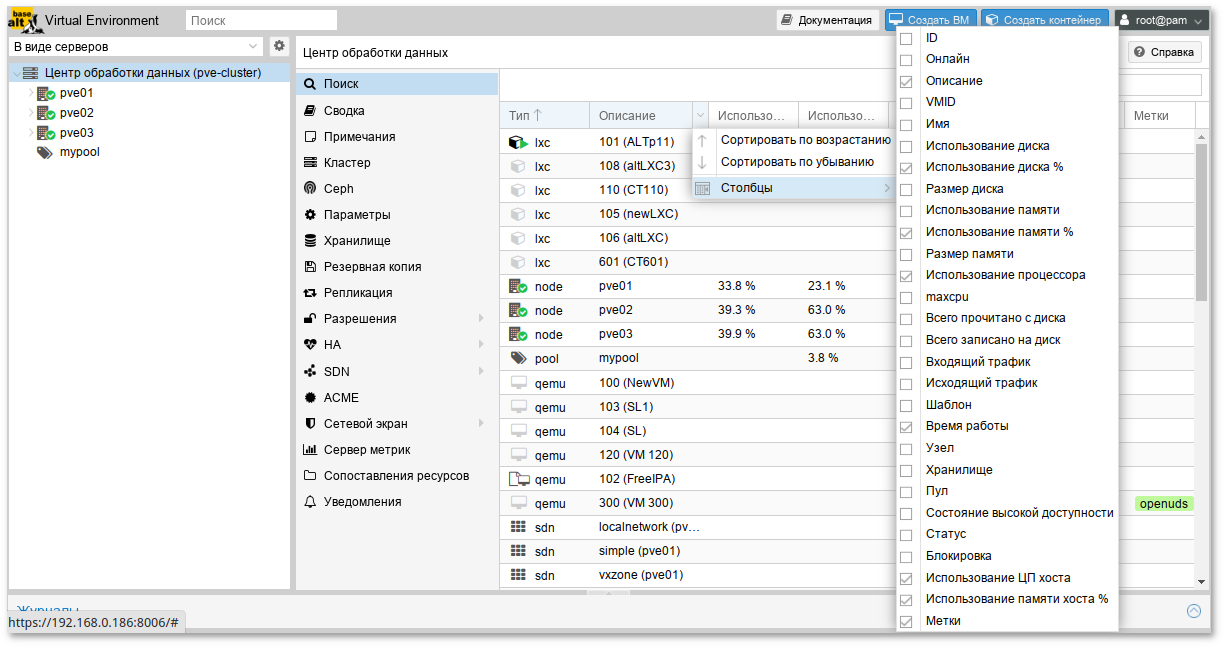Screen dimensions: 1224x647
Task: Click the gear icon beside view selector
Action: [x=279, y=46]
